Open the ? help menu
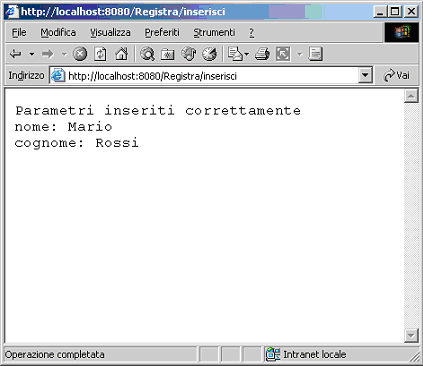This screenshot has width=423, height=366. coord(252,32)
